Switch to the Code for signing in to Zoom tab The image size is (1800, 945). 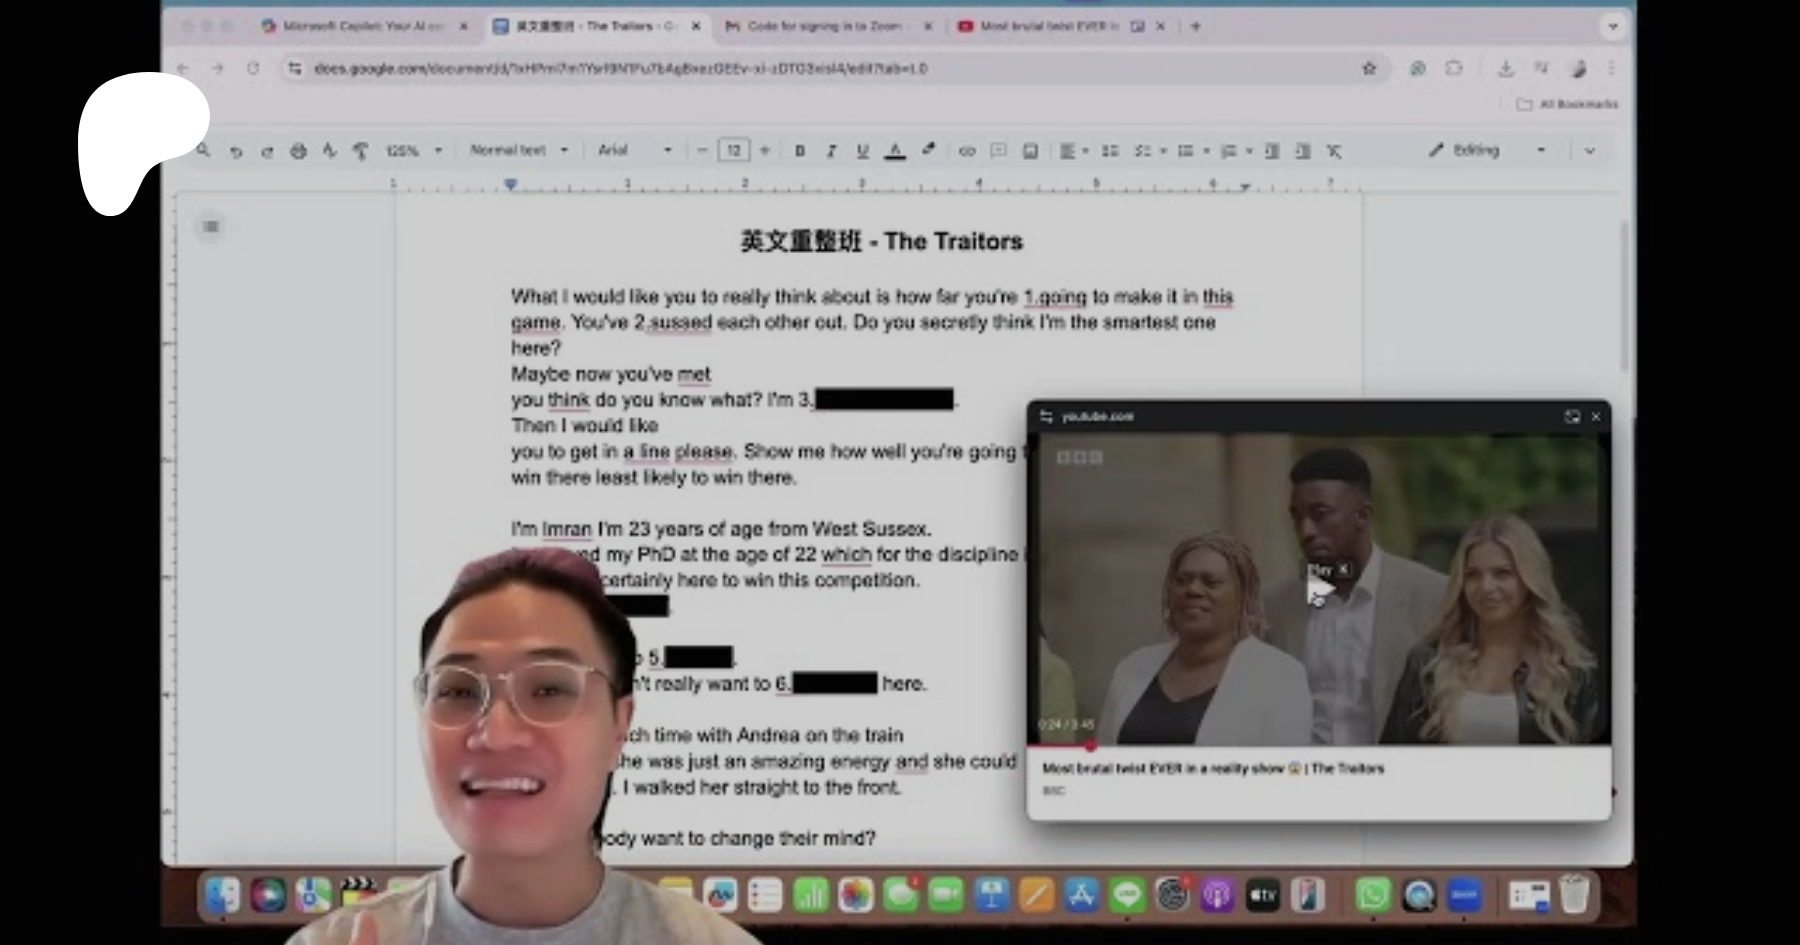click(x=822, y=26)
